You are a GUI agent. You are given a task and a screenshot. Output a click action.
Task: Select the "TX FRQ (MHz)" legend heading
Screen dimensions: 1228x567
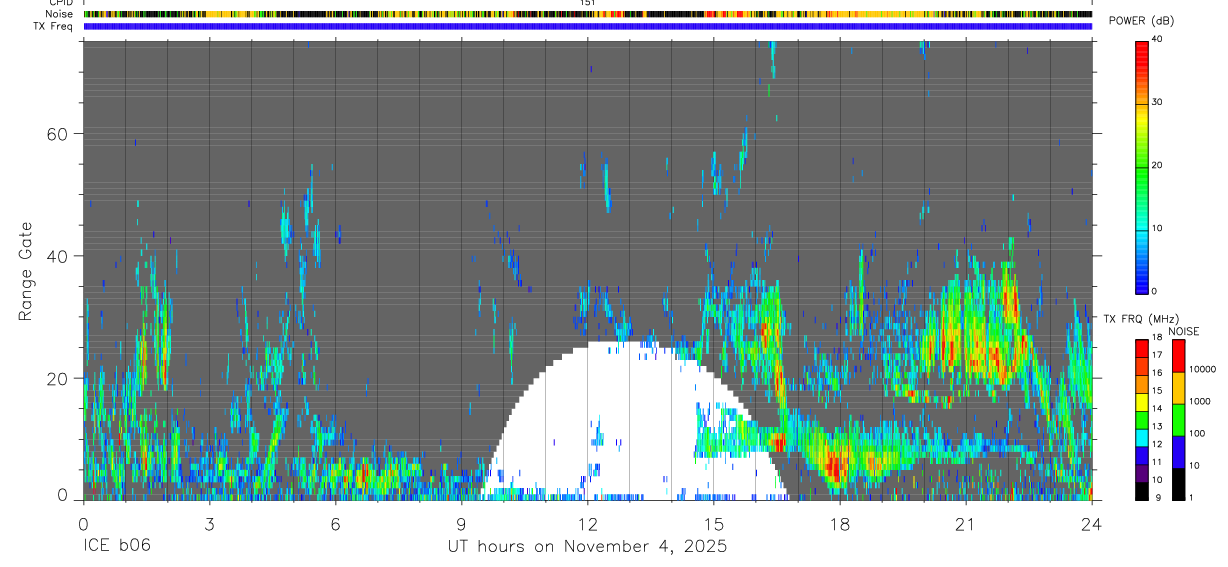tap(1134, 319)
